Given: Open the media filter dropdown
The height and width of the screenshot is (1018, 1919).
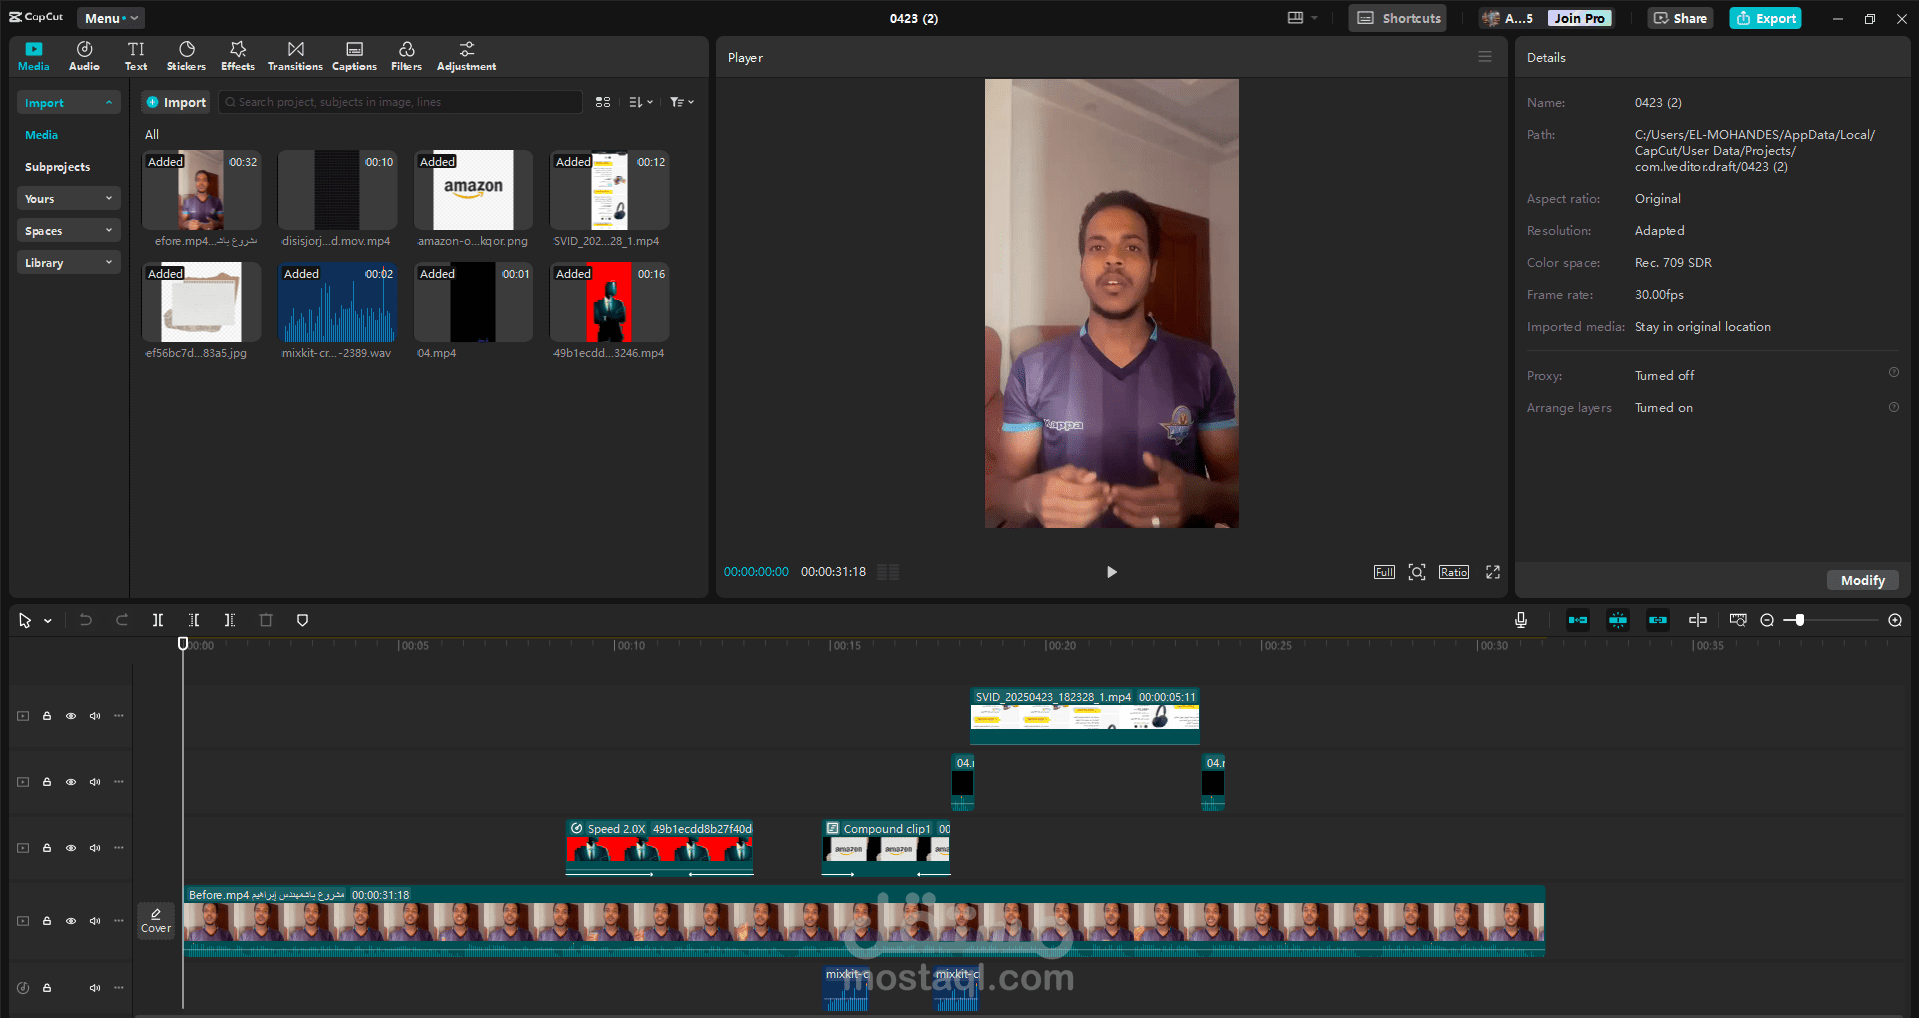Looking at the screenshot, I should click(682, 102).
